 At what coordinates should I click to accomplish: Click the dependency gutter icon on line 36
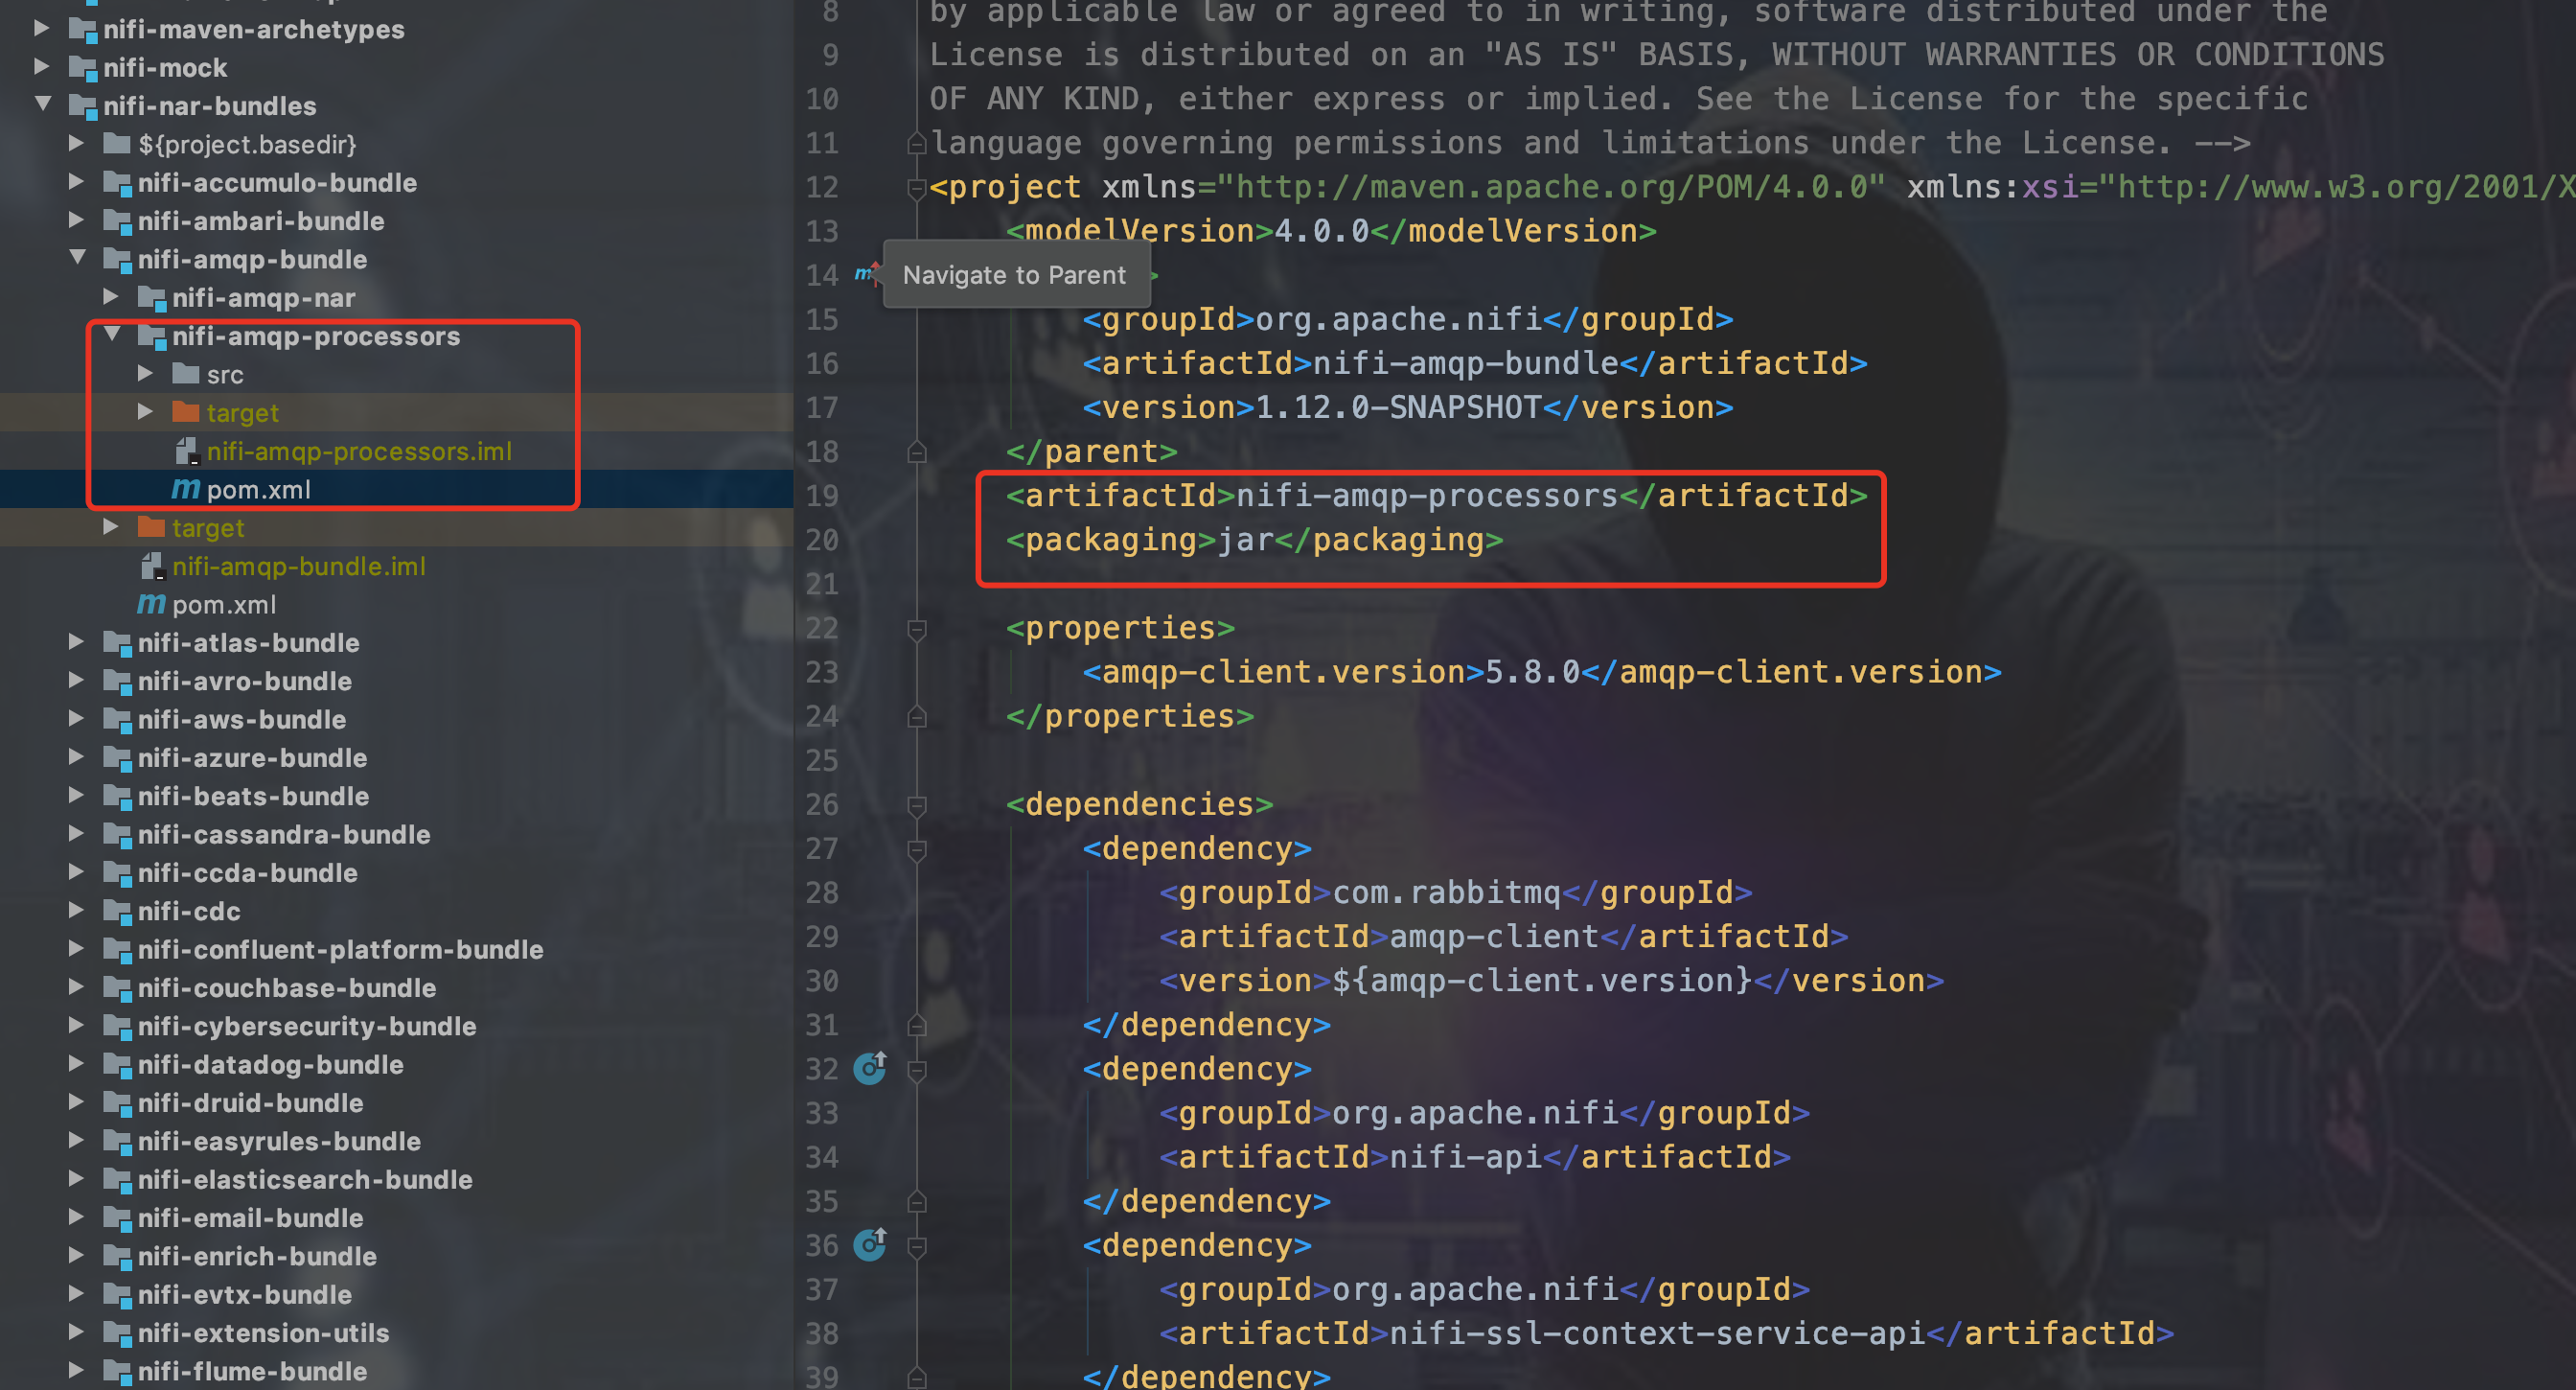(x=870, y=1244)
